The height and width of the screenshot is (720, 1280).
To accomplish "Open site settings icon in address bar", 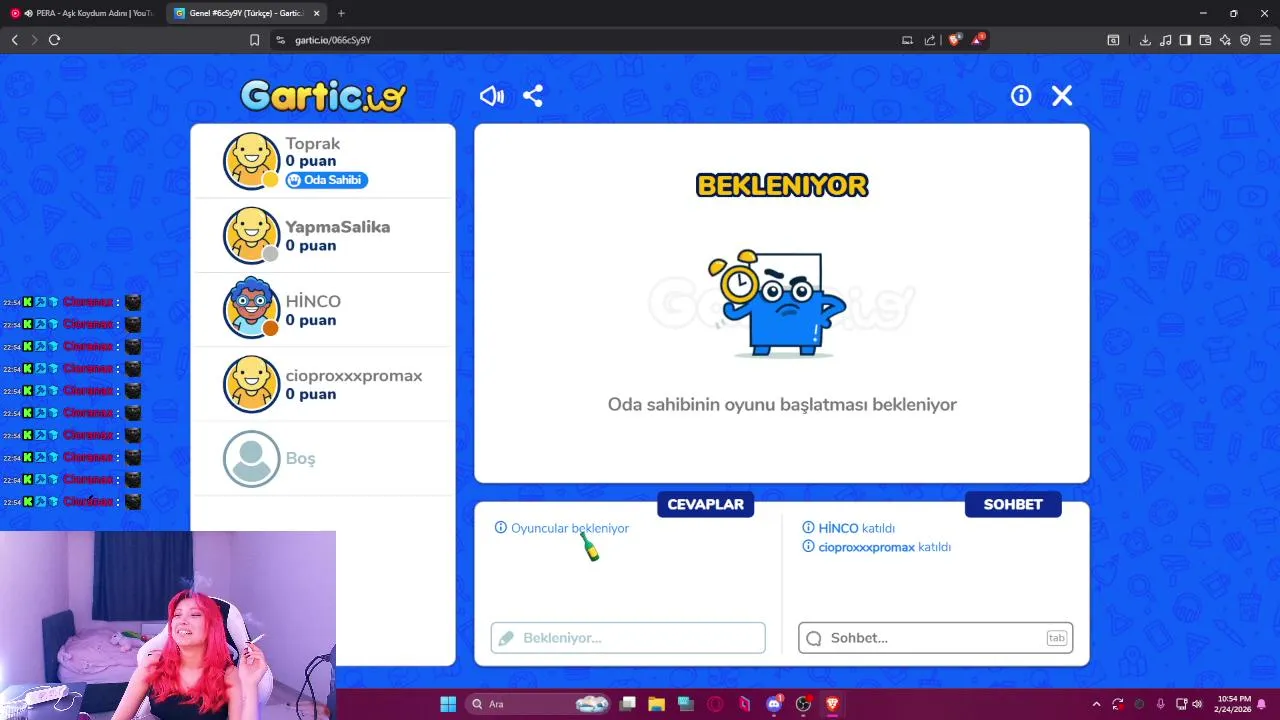I will pyautogui.click(x=280, y=40).
